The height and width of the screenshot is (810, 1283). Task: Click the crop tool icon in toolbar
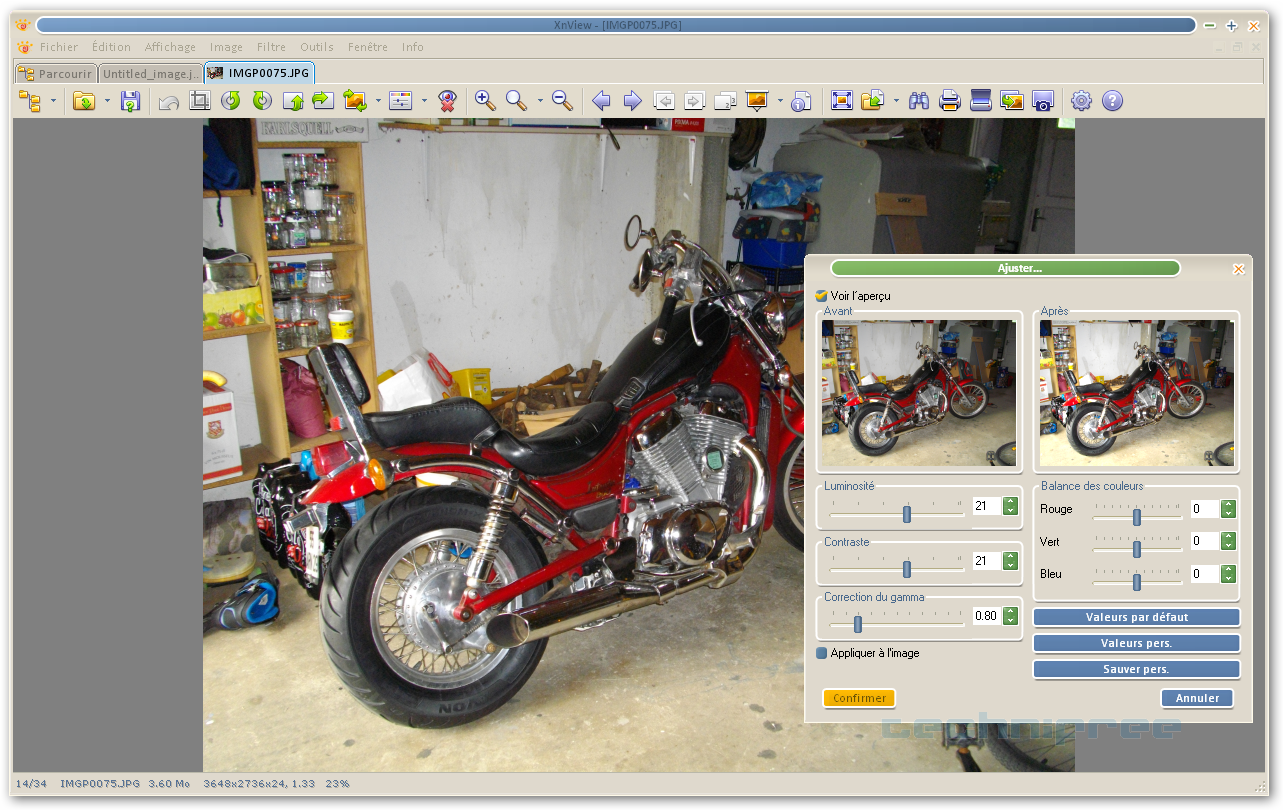pos(200,100)
